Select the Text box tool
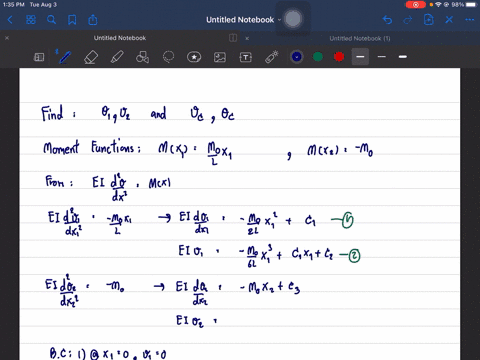The width and height of the screenshot is (480, 360). 246,57
